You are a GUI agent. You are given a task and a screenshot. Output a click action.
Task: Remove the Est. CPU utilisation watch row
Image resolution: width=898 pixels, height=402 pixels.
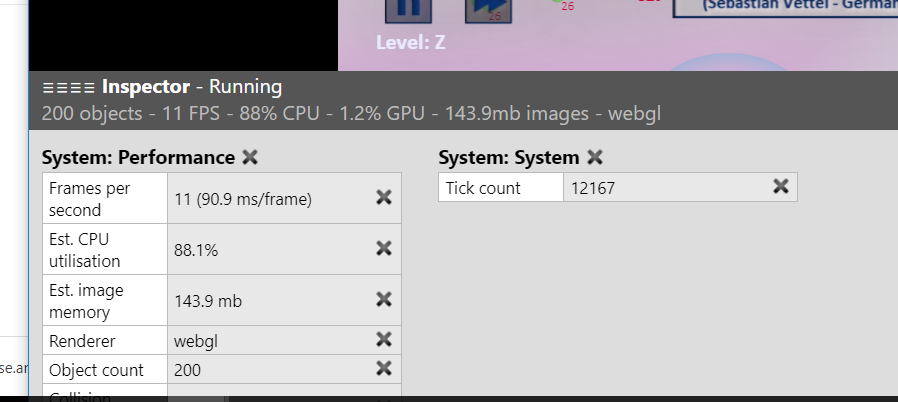[384, 248]
